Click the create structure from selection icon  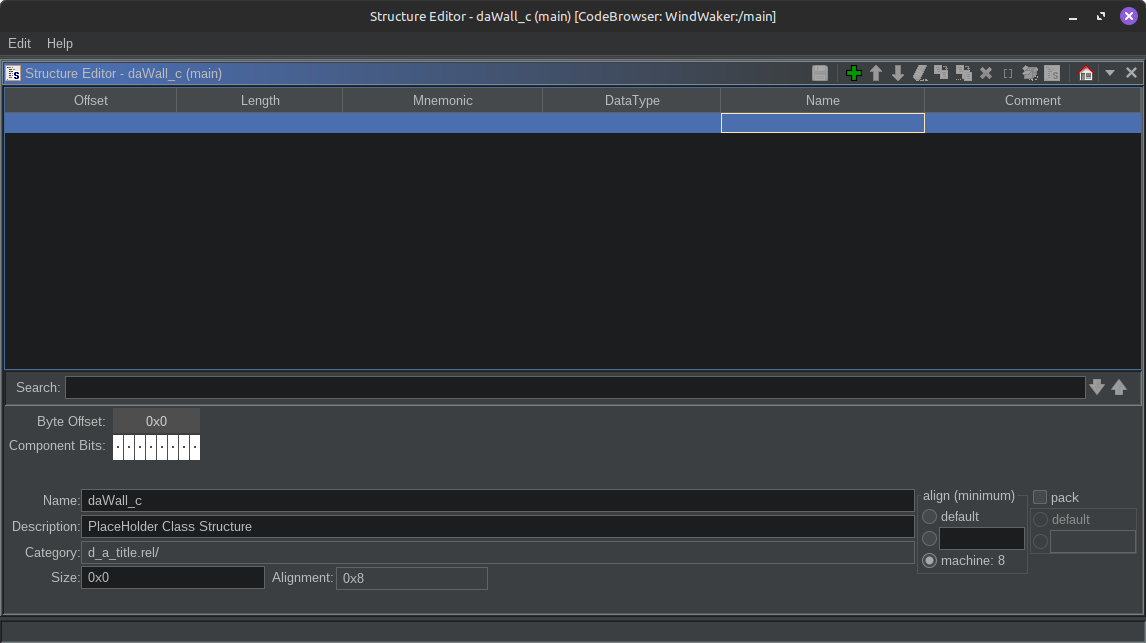pos(1052,73)
